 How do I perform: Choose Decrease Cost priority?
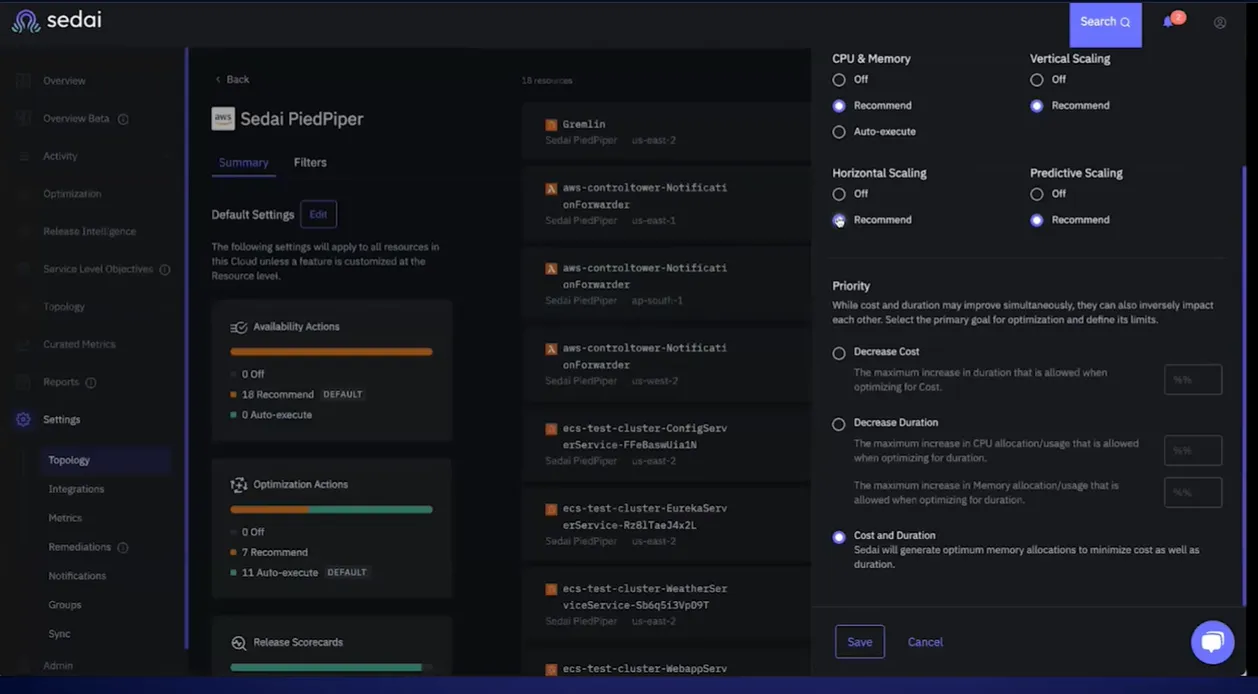tap(839, 353)
